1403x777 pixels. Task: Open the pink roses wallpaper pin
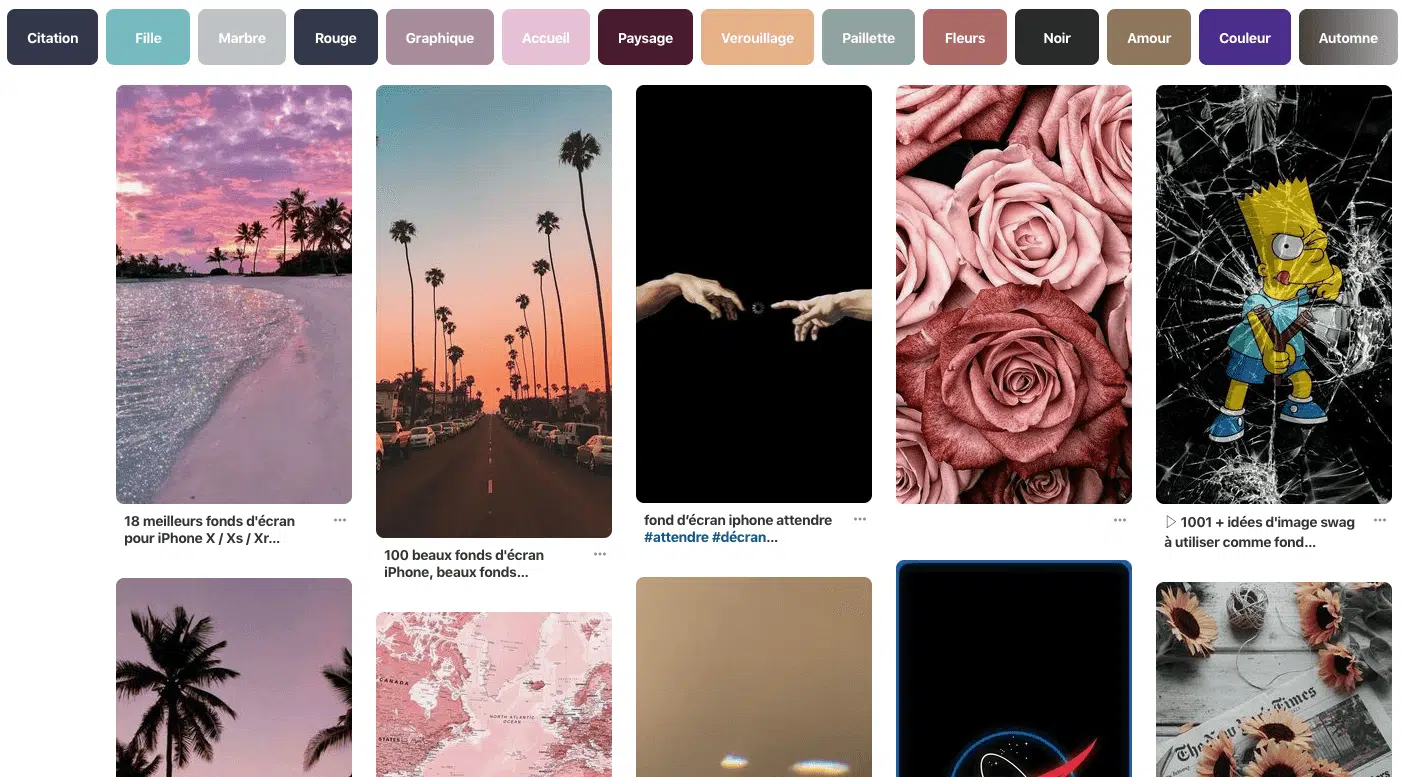click(x=1014, y=294)
